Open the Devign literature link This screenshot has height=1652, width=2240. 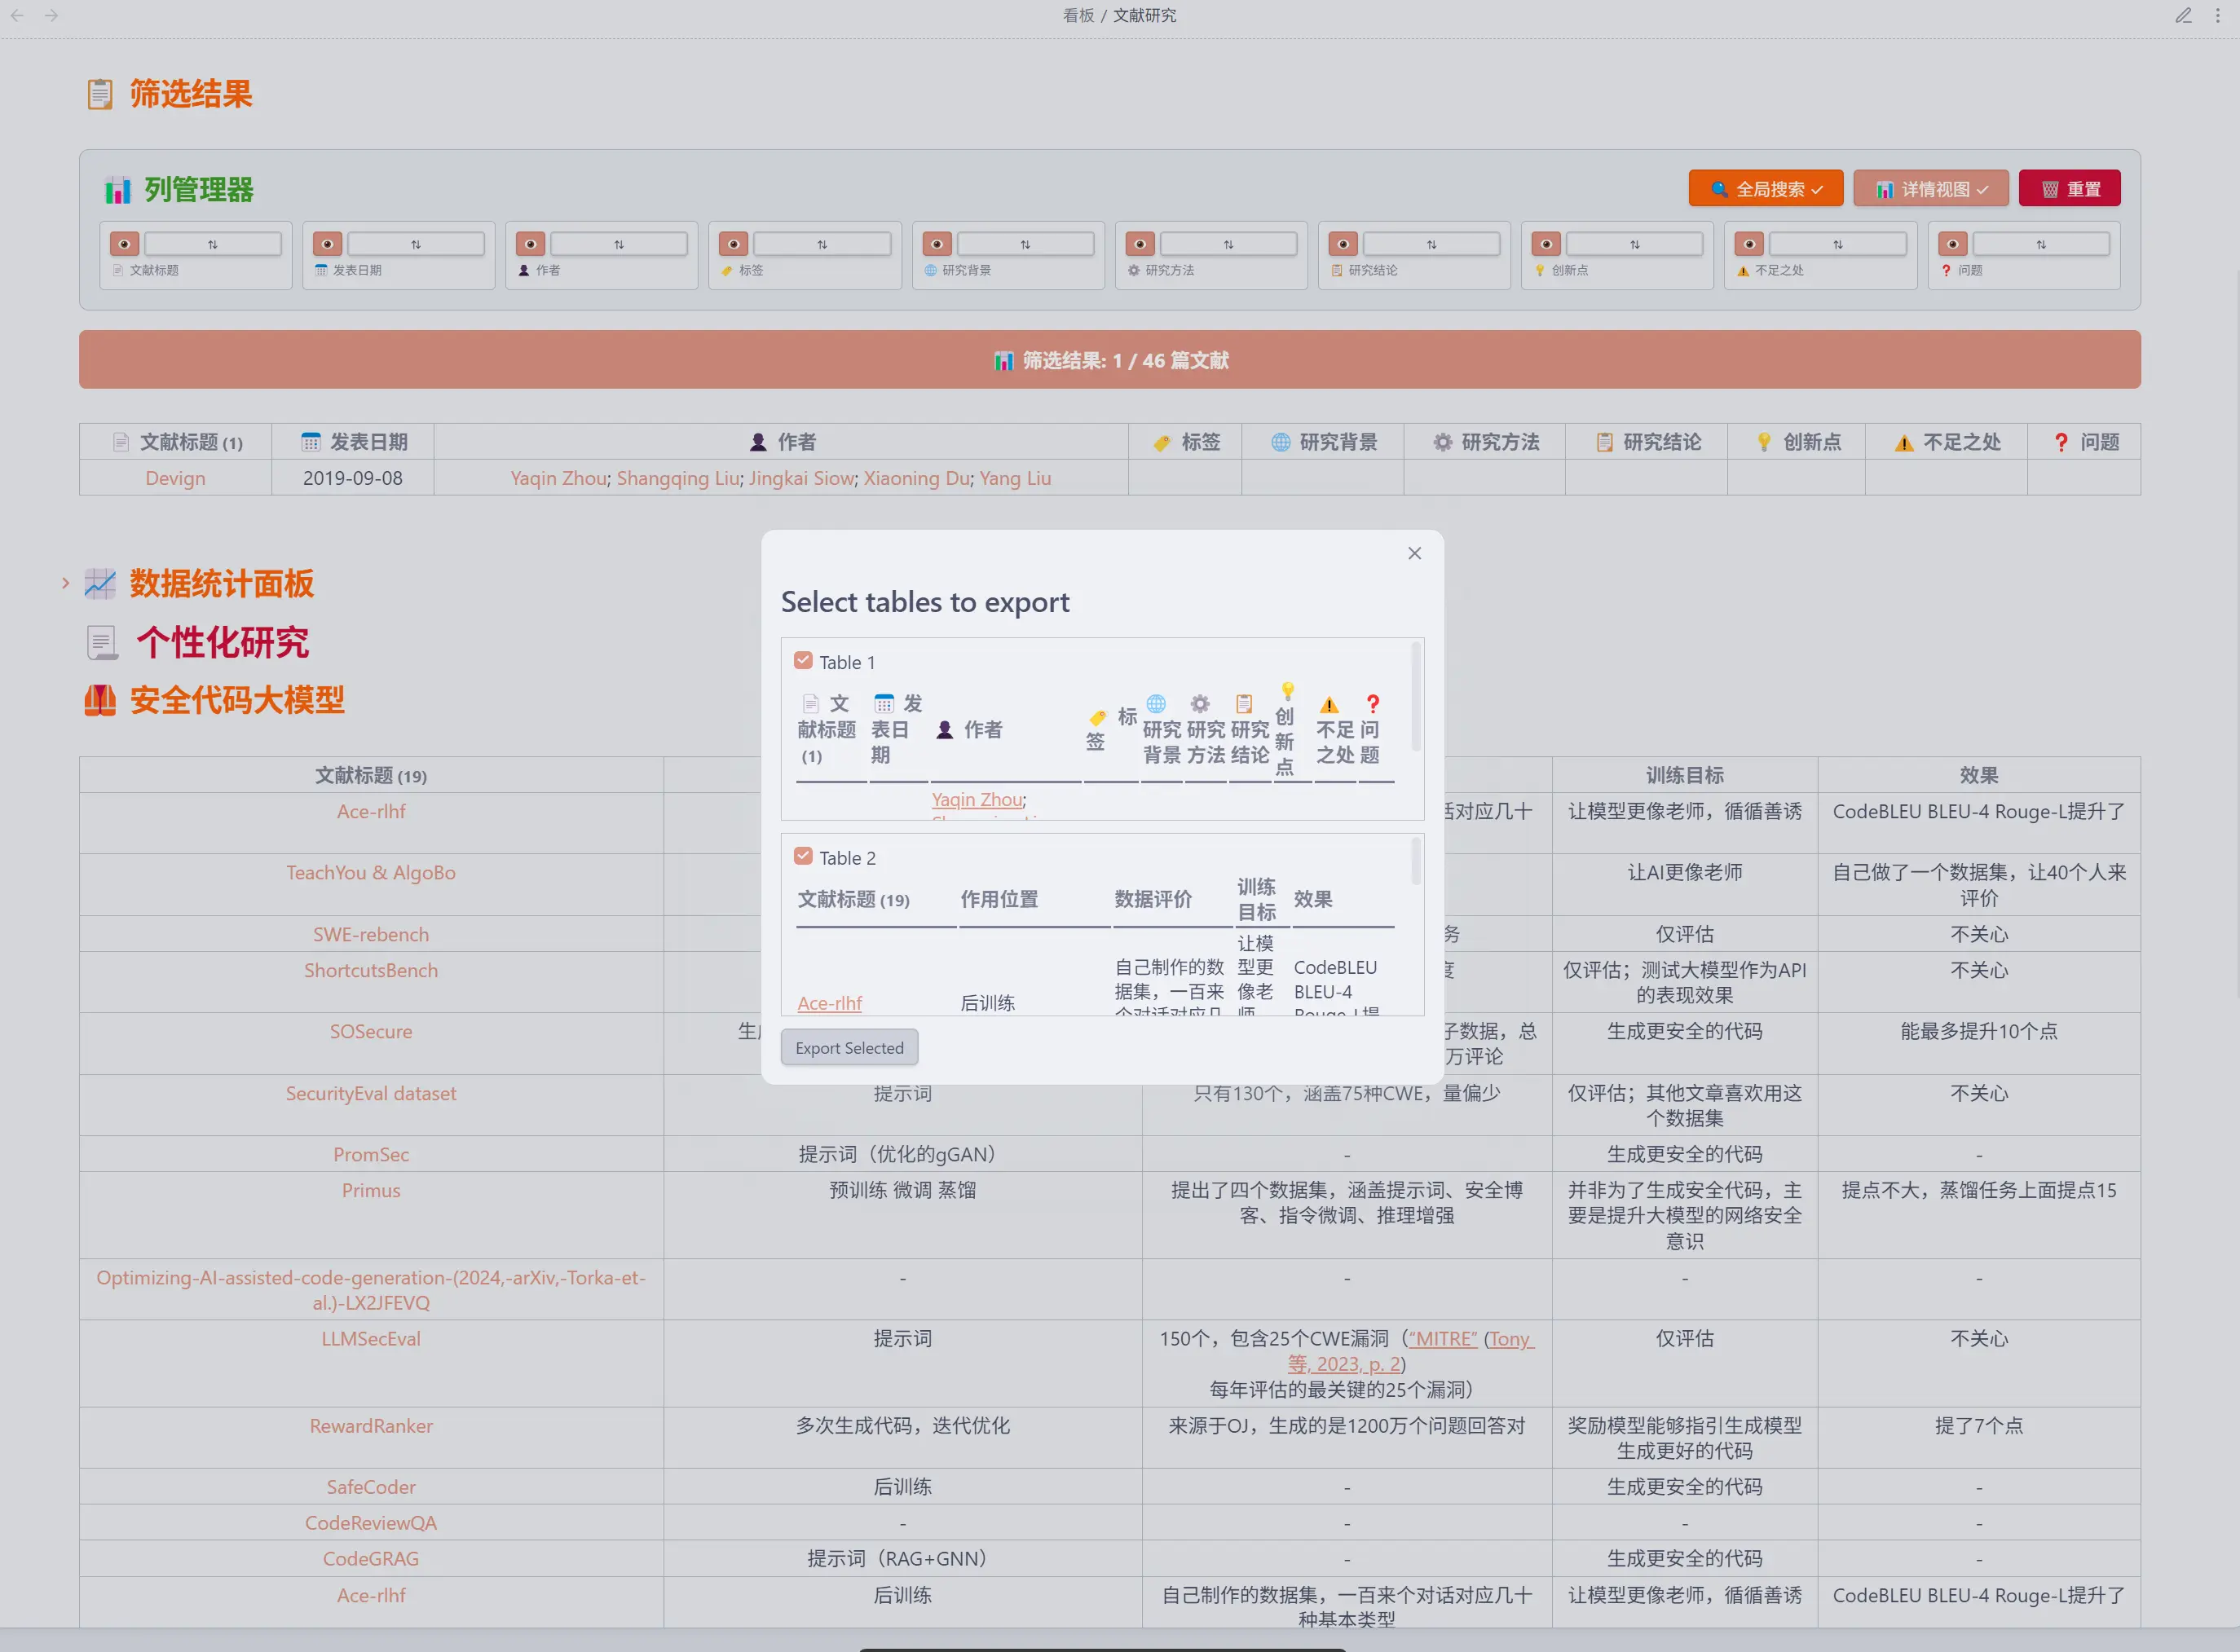(x=175, y=478)
